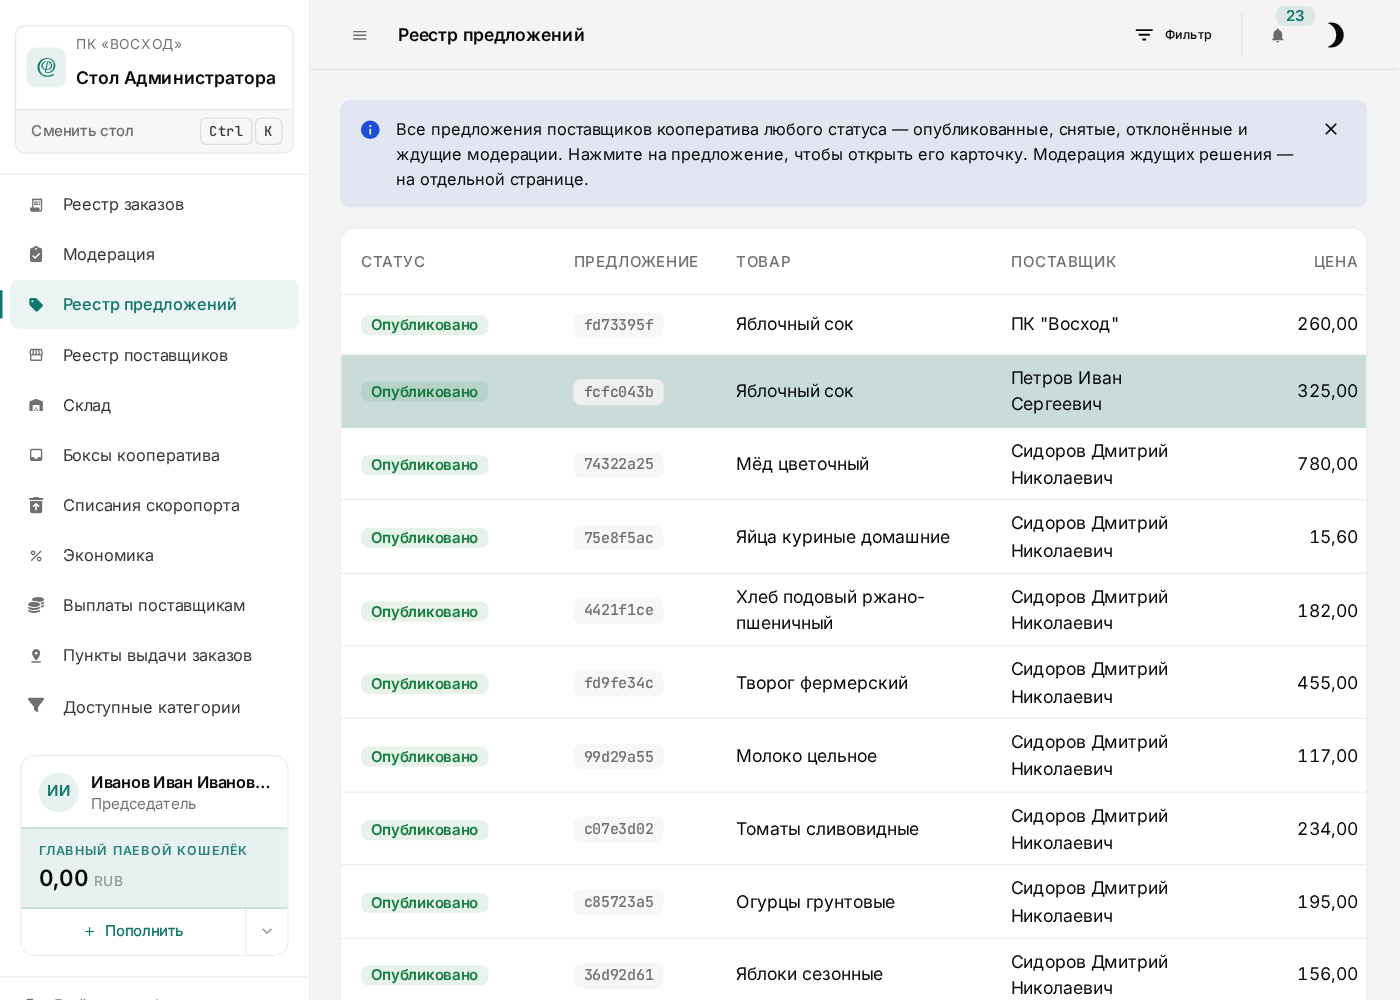
Task: Click Опубликовано status for code c85723a5
Action: pos(424,903)
